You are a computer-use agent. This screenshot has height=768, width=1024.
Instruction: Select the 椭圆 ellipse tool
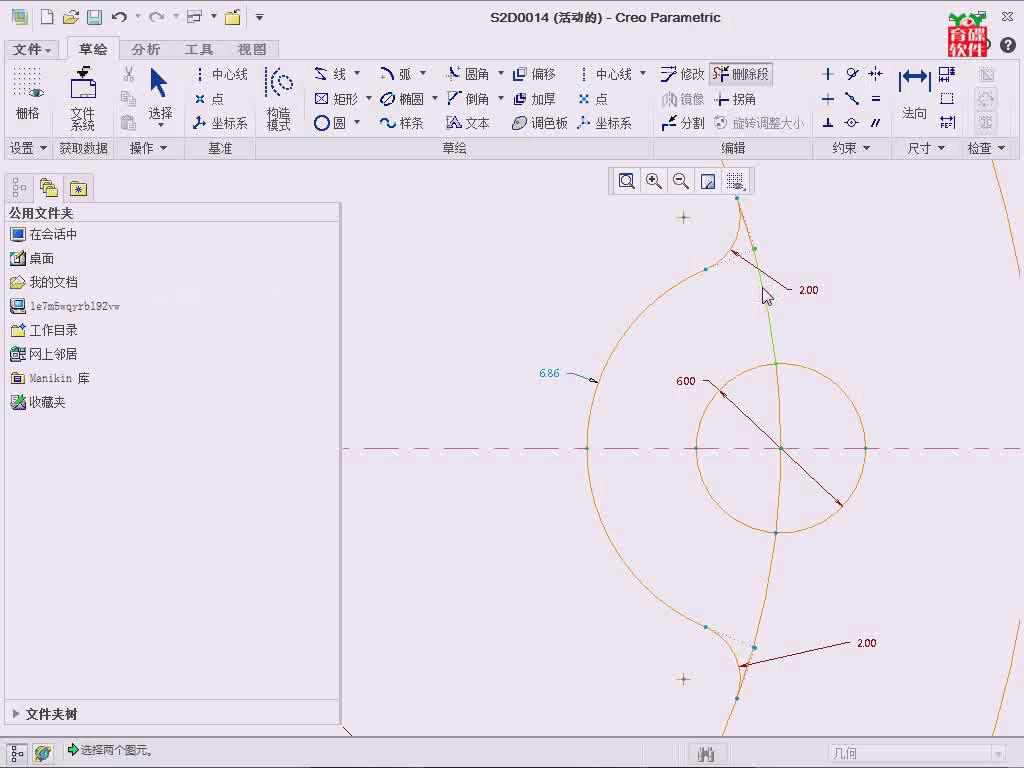click(x=402, y=99)
